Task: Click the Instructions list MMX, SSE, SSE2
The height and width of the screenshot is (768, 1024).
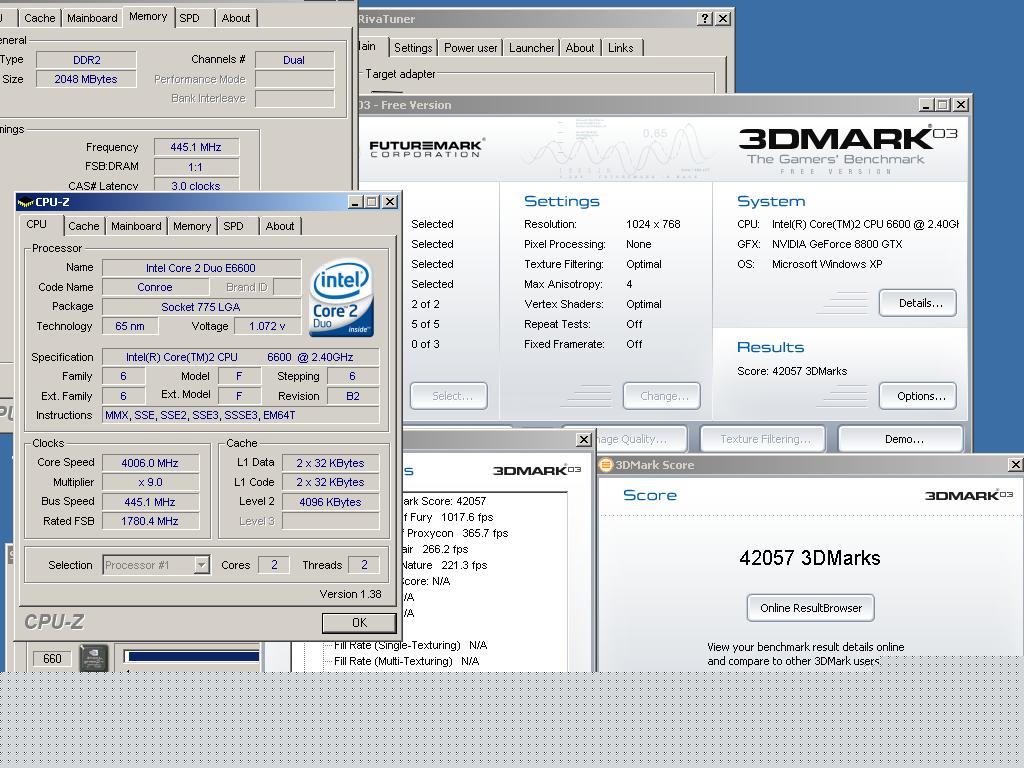Action: click(240, 415)
